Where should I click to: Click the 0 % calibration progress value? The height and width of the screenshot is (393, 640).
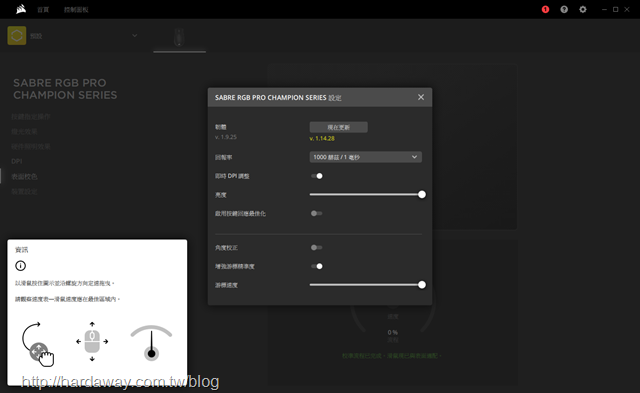393,333
